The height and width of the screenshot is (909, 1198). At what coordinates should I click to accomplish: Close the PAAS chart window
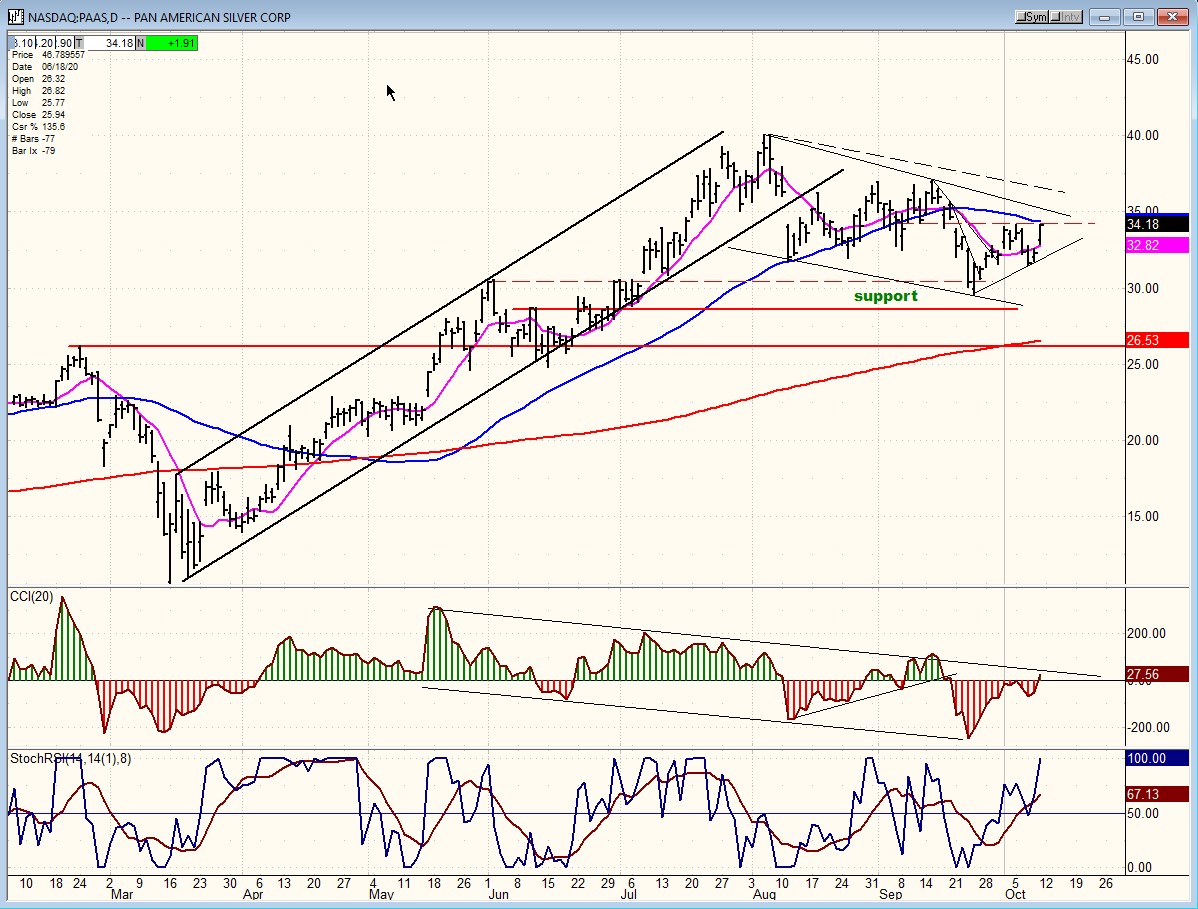[x=1173, y=17]
